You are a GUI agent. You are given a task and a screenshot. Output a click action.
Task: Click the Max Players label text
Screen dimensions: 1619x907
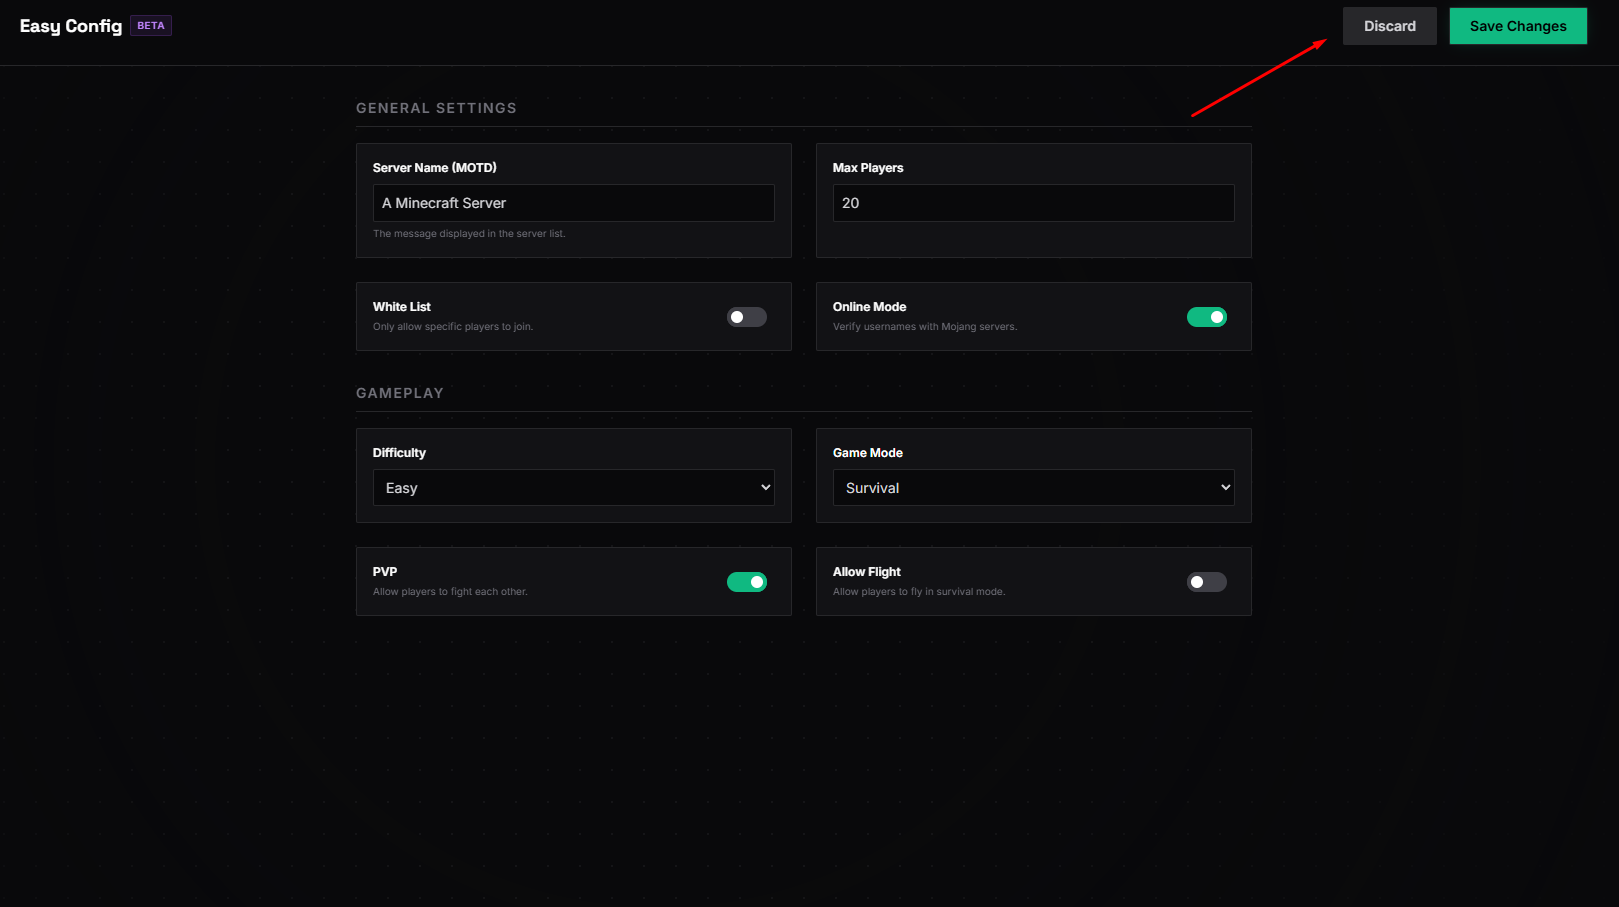(867, 168)
